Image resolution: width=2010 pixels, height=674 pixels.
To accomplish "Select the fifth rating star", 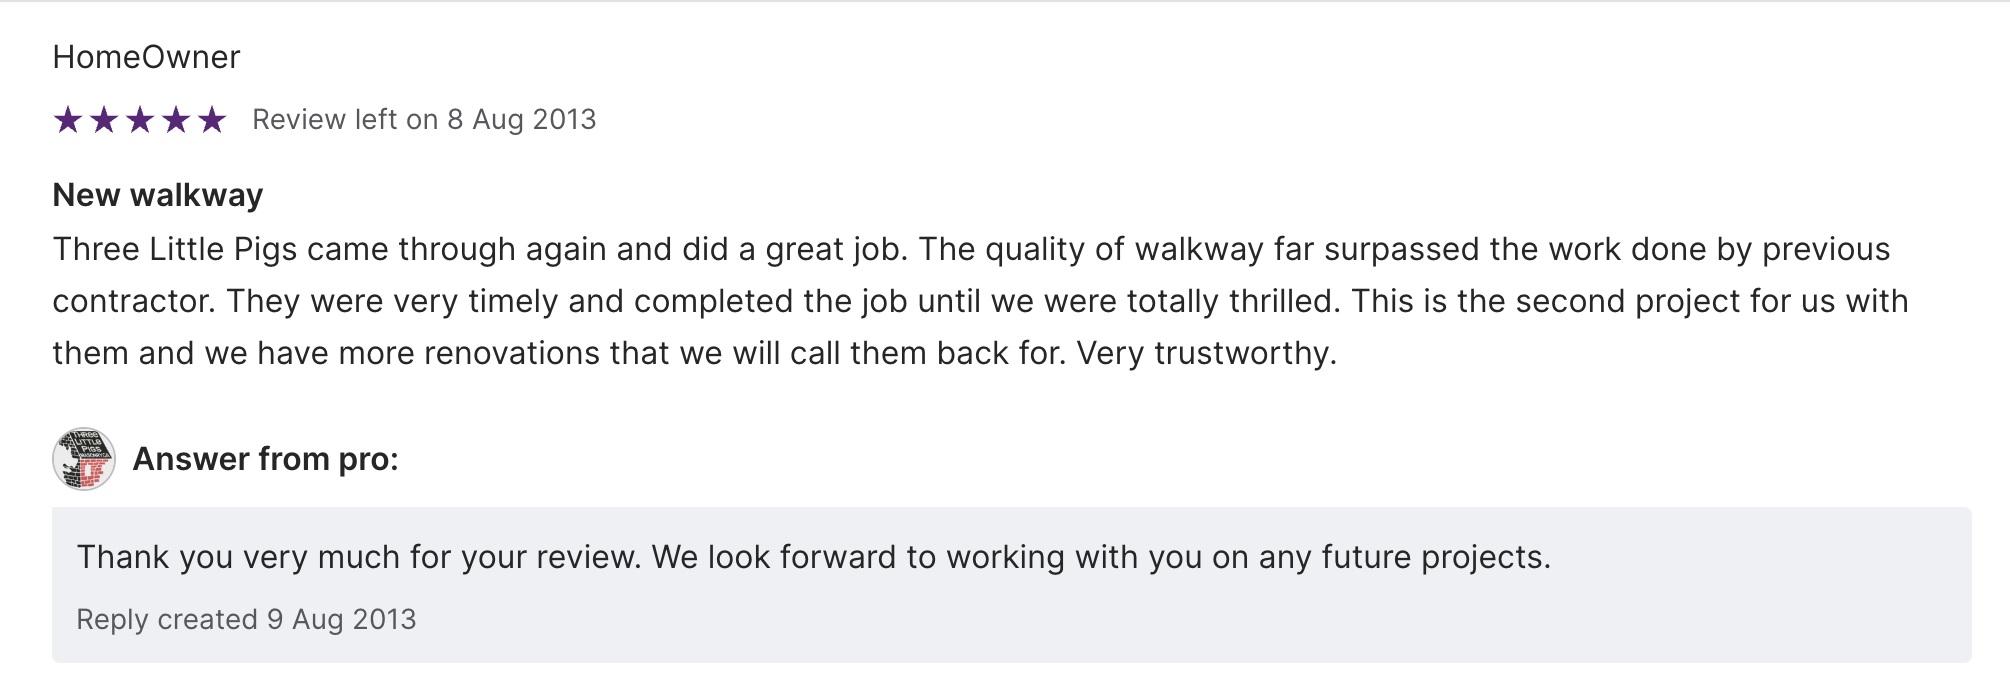I will pos(212,120).
